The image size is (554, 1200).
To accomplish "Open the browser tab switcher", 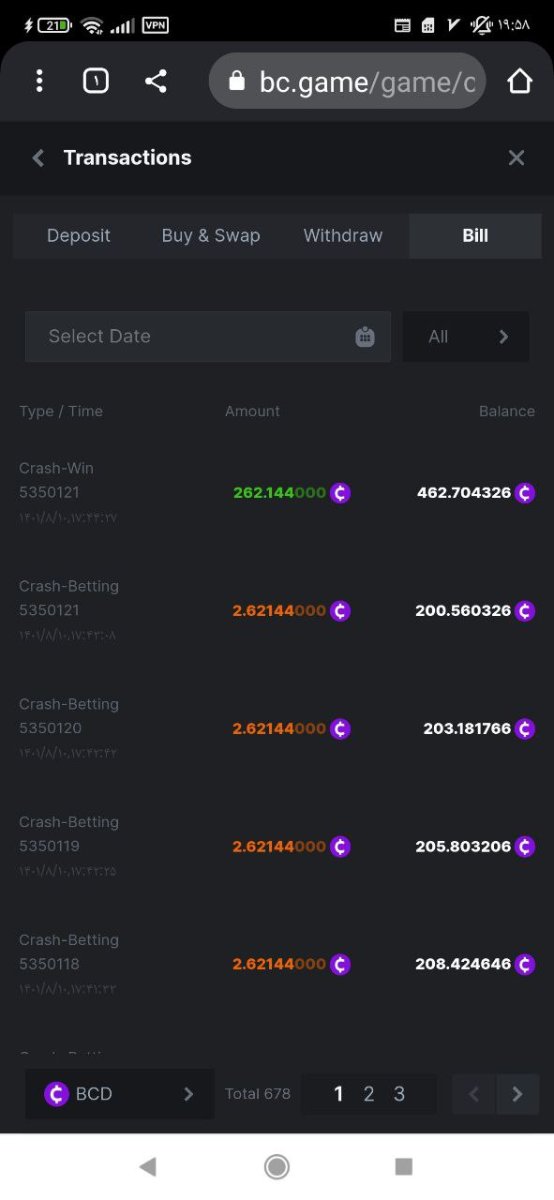I will (x=96, y=81).
